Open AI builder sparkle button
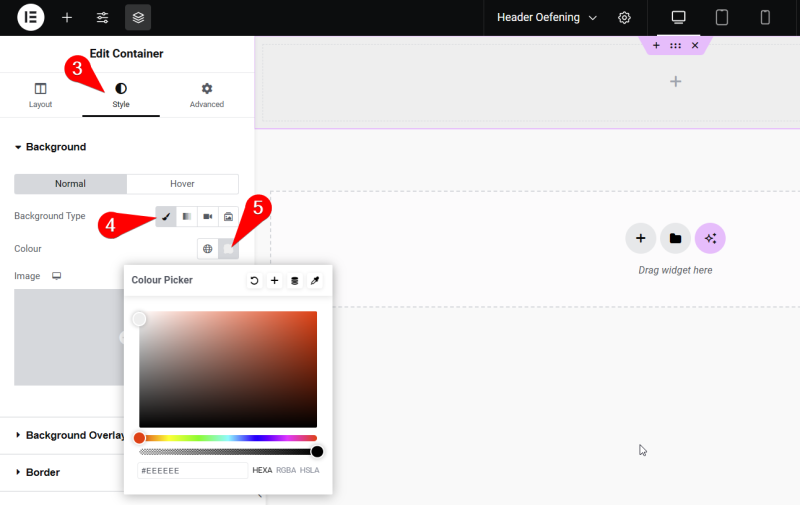This screenshot has width=800, height=505. [x=710, y=238]
